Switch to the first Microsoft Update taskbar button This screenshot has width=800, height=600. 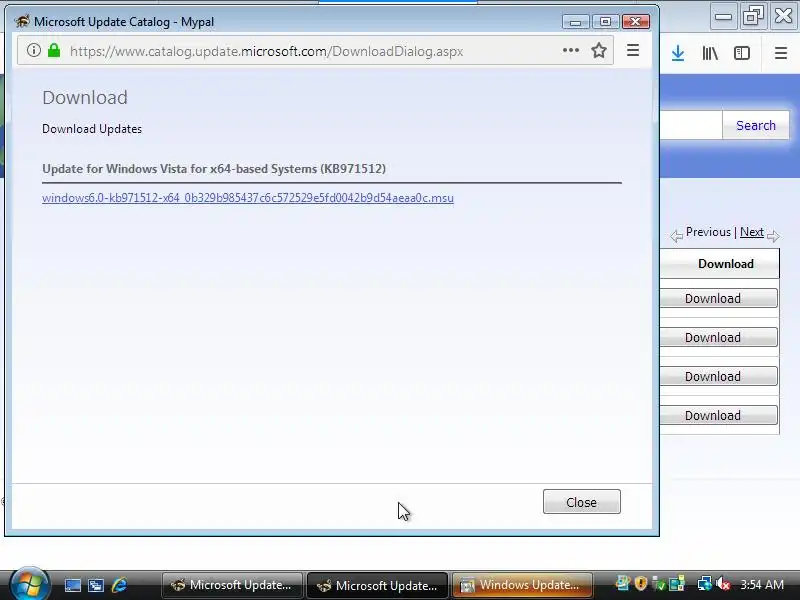coord(233,585)
